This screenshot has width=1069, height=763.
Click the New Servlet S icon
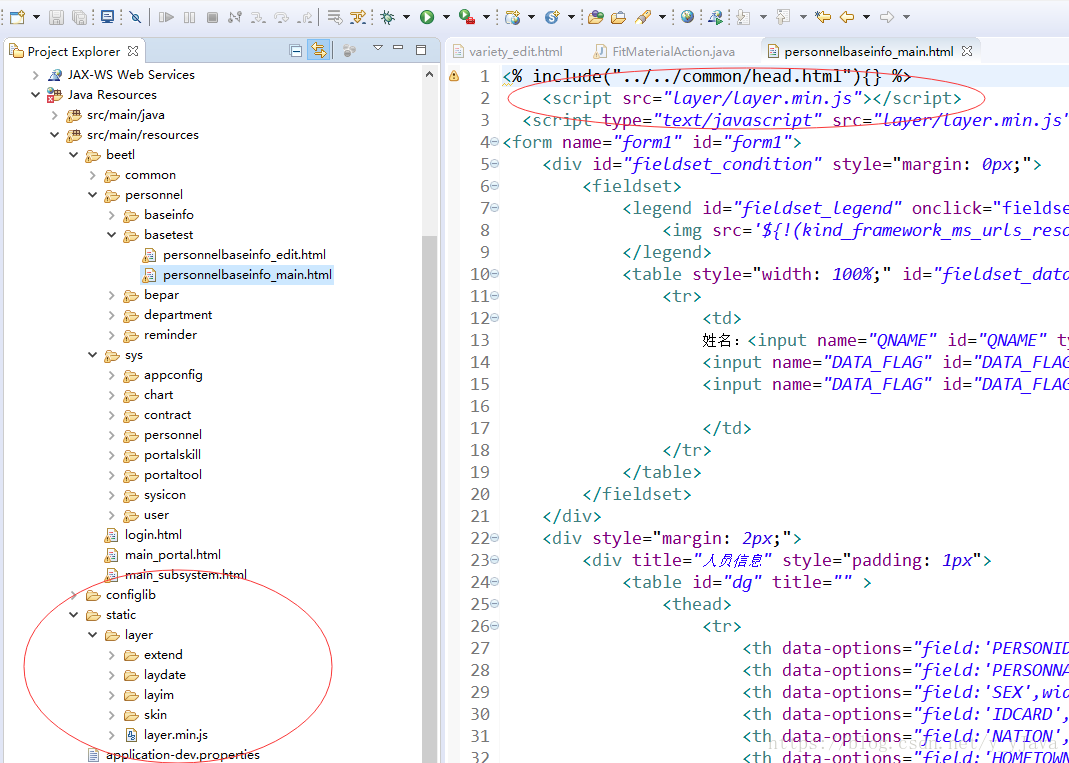(x=552, y=16)
